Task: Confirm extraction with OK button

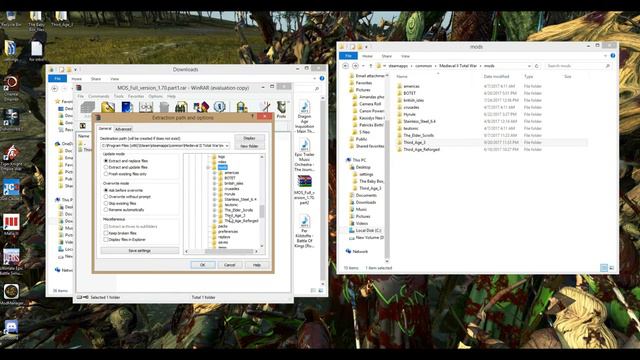Action: [x=203, y=265]
